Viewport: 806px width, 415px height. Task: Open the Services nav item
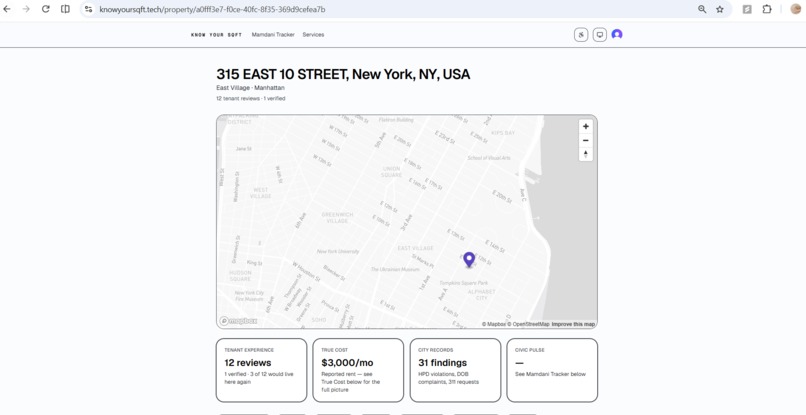[313, 34]
